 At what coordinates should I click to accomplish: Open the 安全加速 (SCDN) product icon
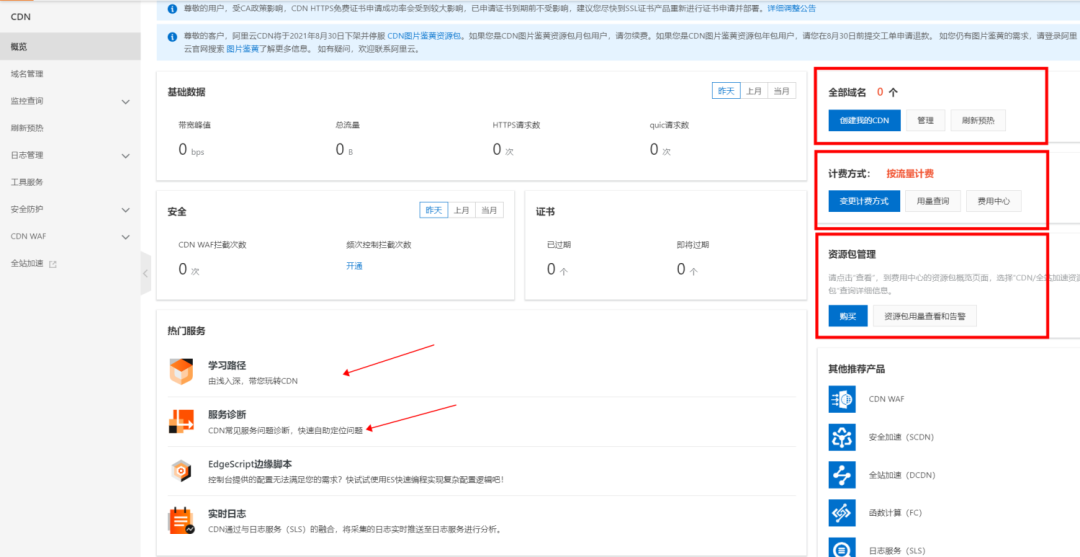pos(842,437)
